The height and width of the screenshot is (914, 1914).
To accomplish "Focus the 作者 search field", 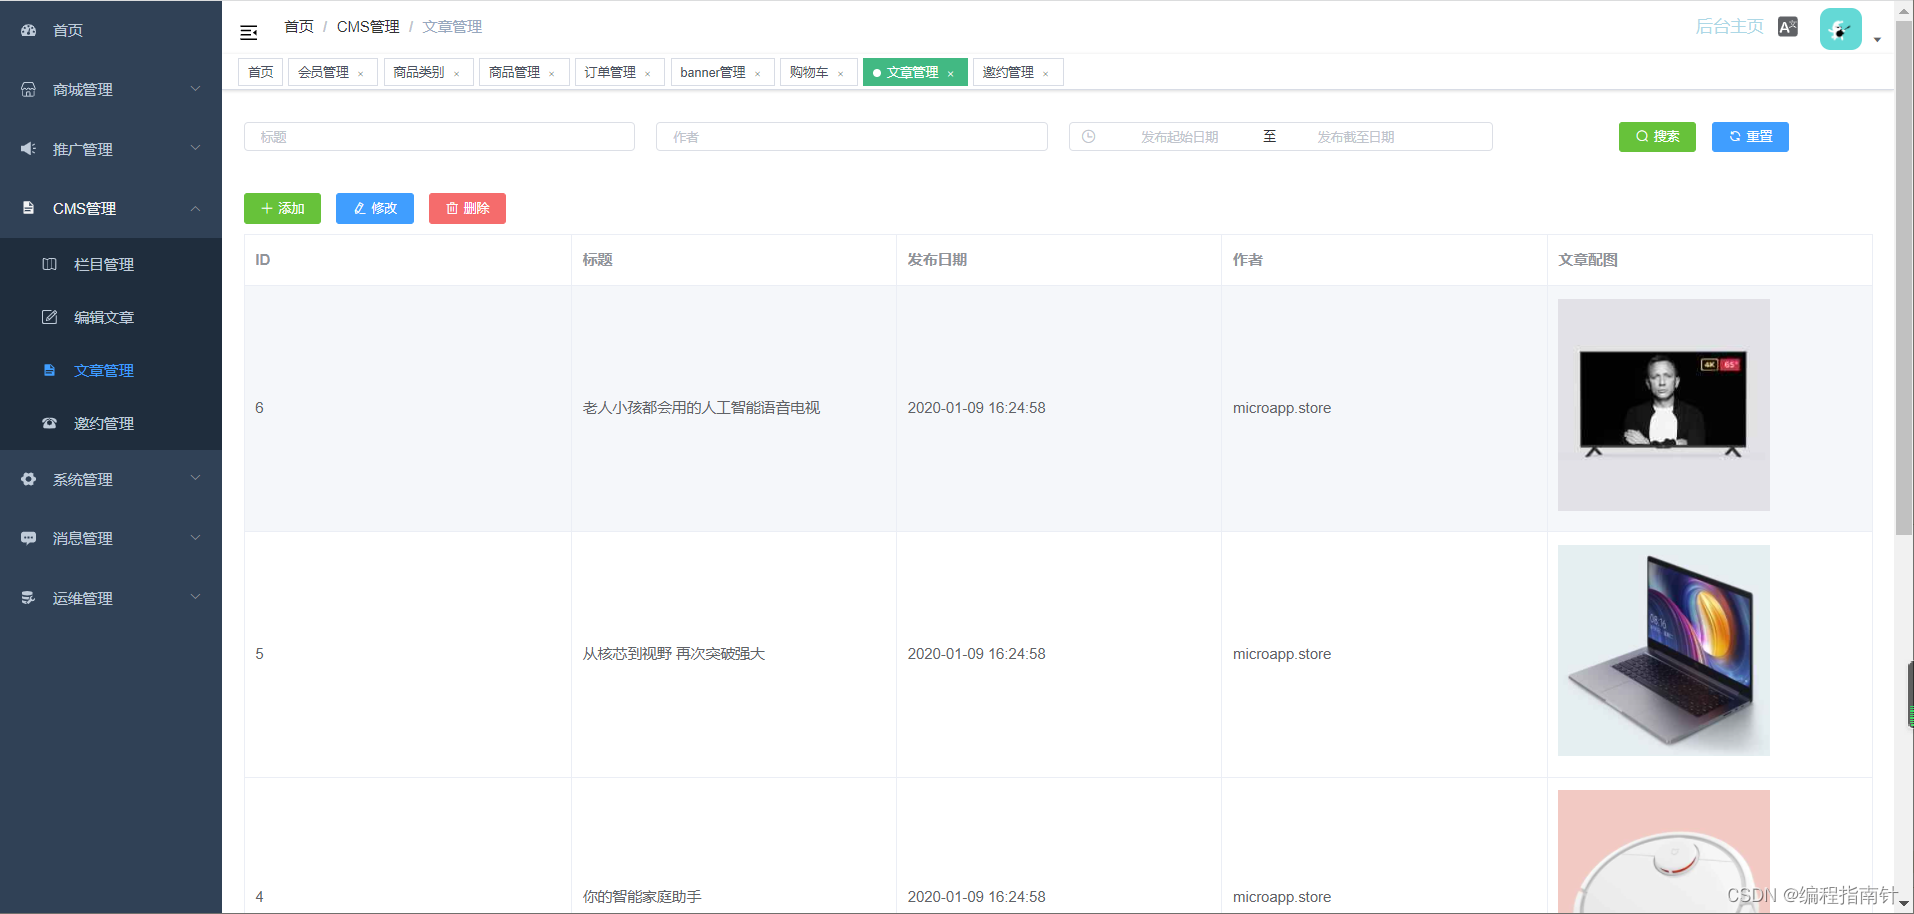I will tap(852, 137).
